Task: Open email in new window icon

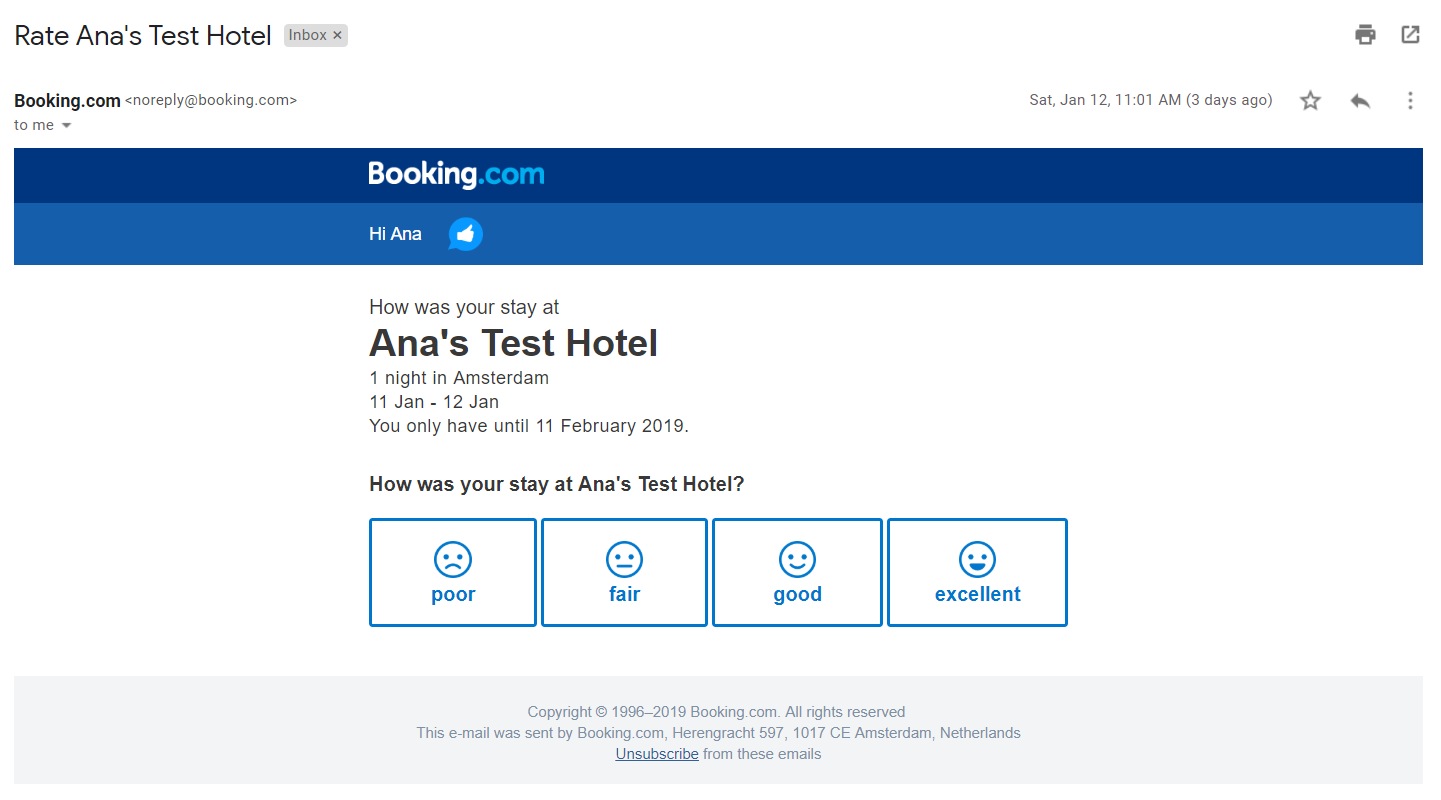Action: (1410, 35)
